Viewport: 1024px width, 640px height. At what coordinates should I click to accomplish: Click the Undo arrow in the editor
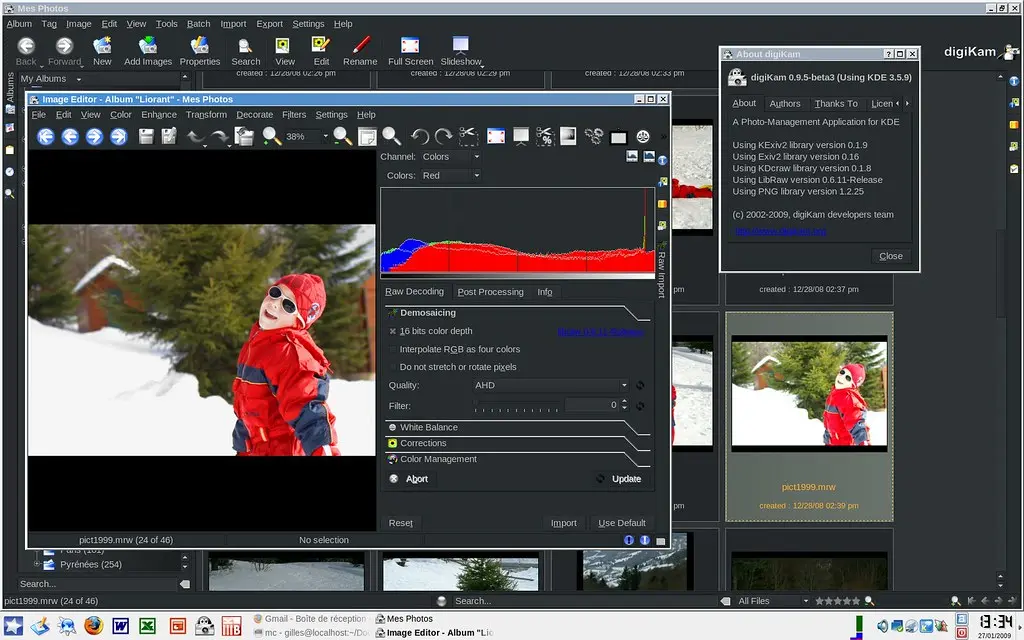point(196,136)
